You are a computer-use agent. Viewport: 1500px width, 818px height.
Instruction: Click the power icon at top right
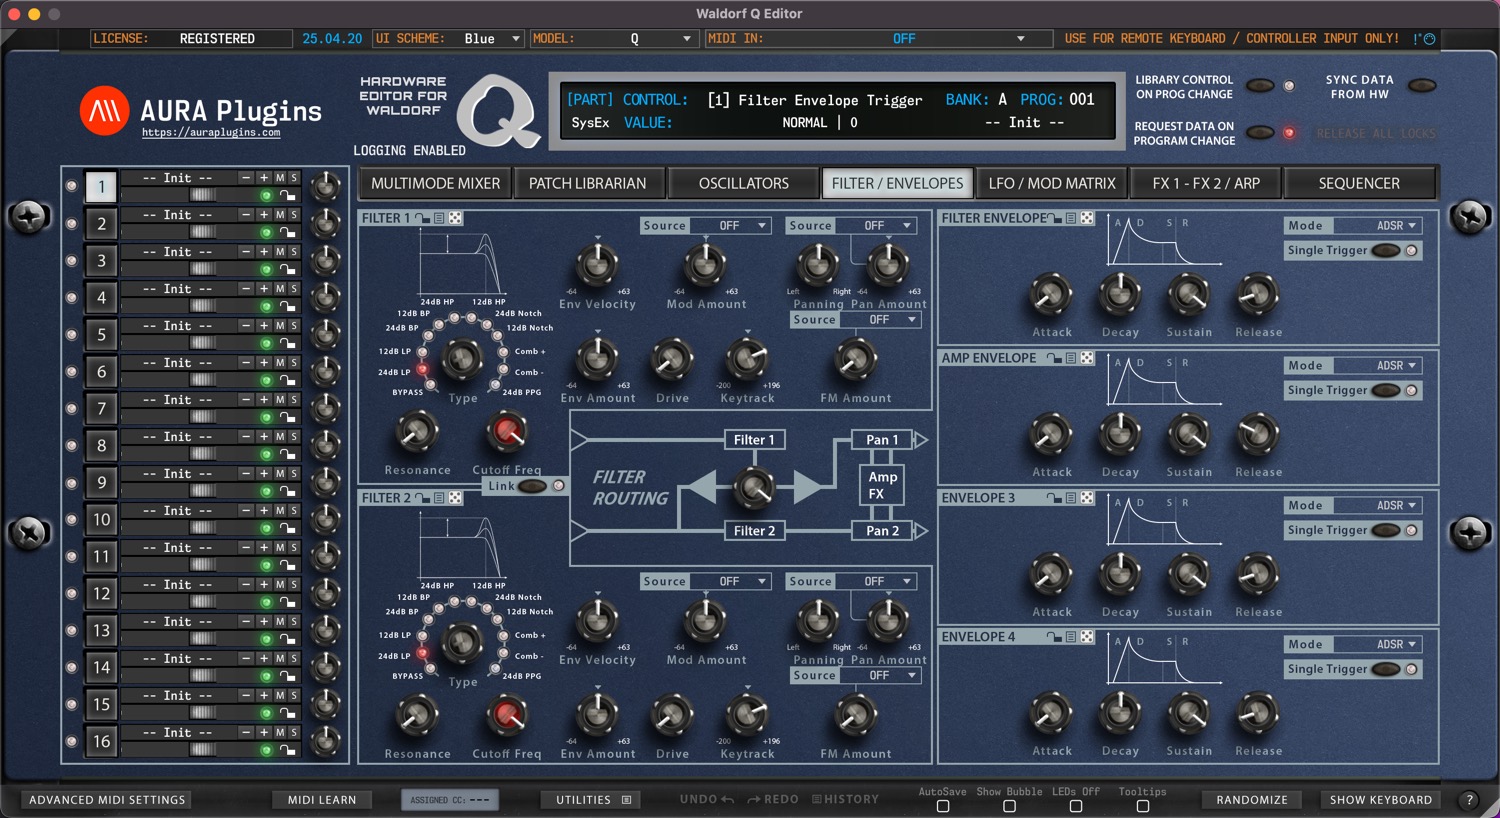[1430, 39]
